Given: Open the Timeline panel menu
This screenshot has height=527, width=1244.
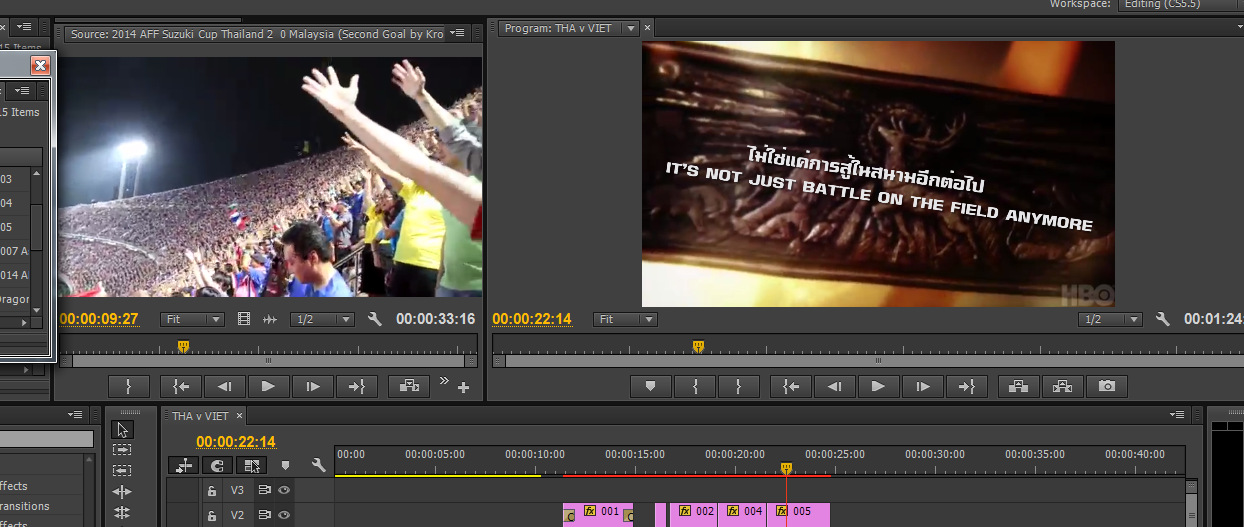Looking at the screenshot, I should pyautogui.click(x=1178, y=414).
